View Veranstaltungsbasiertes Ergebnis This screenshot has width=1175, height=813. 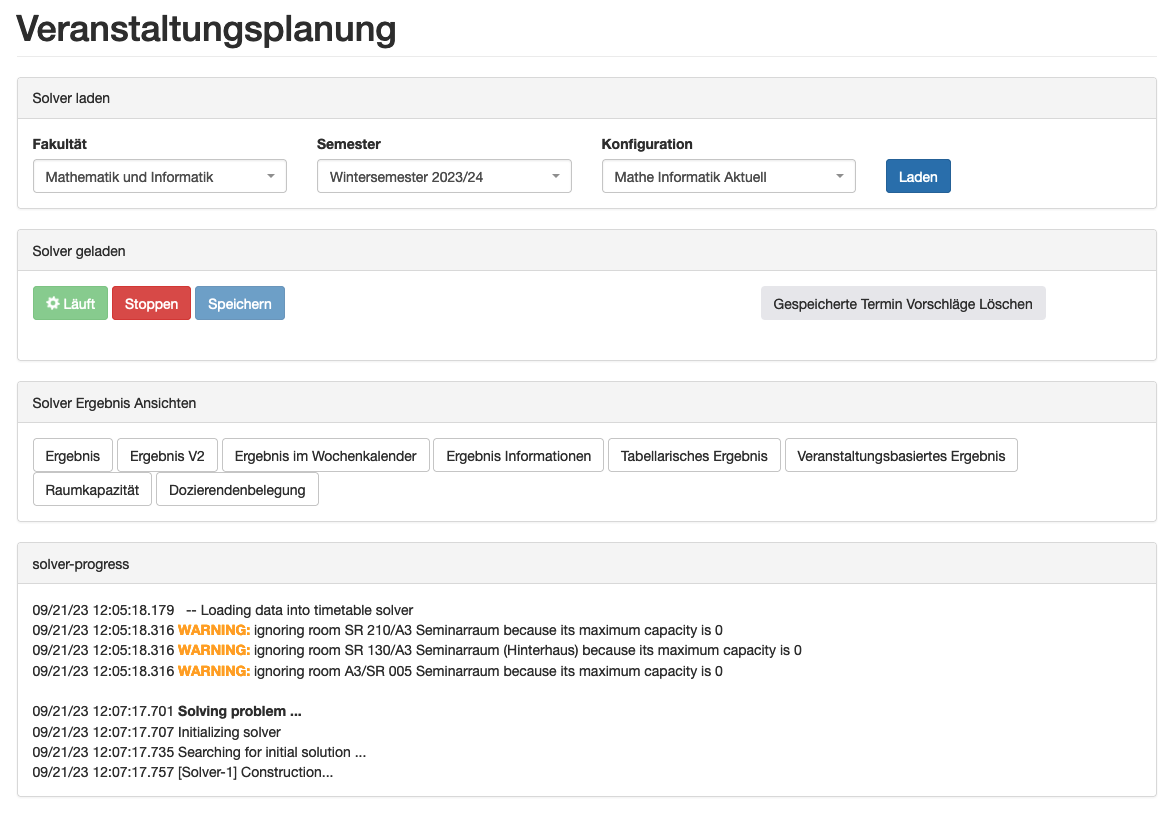click(x=901, y=456)
